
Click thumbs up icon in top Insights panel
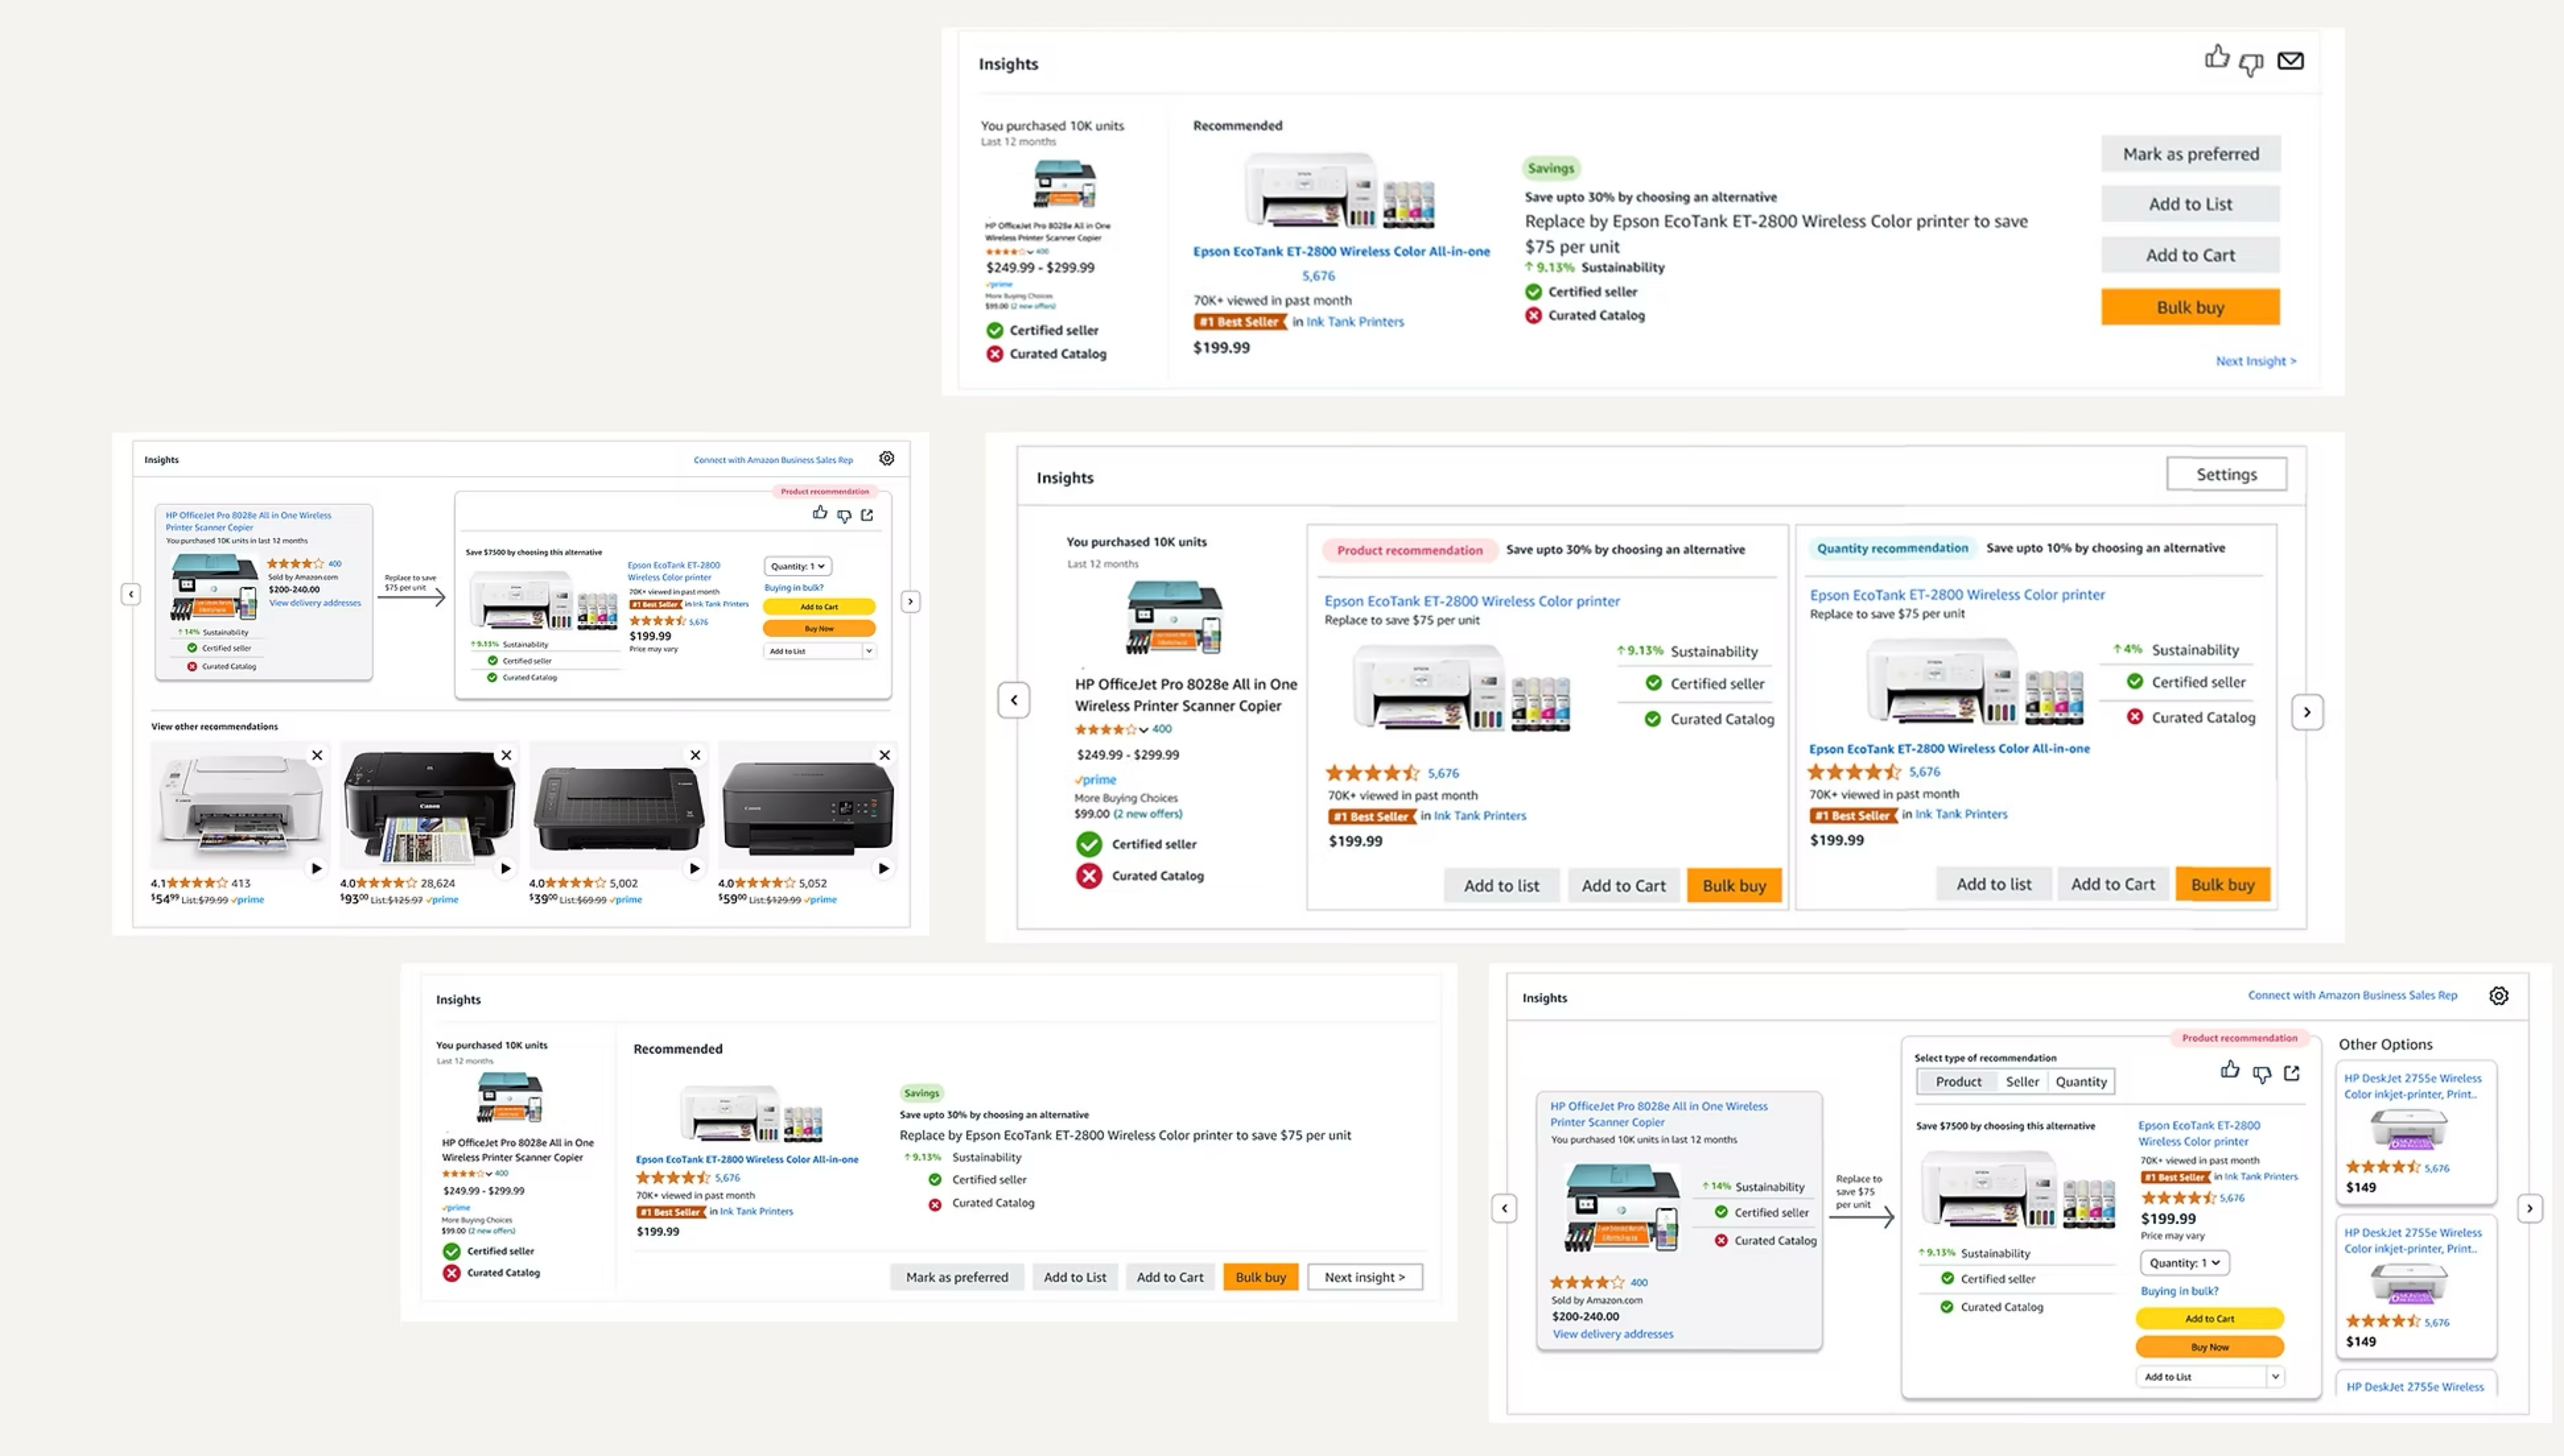[2217, 57]
